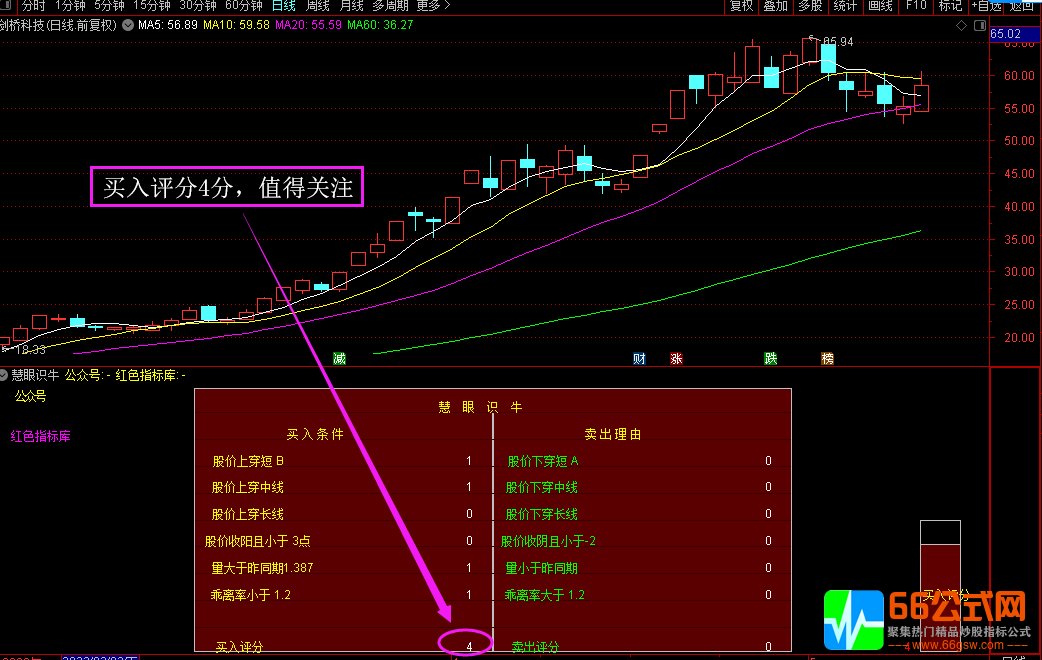Screen dimensions: 1042x660
Task: Select the 5分钟 period tab
Action: point(109,6)
